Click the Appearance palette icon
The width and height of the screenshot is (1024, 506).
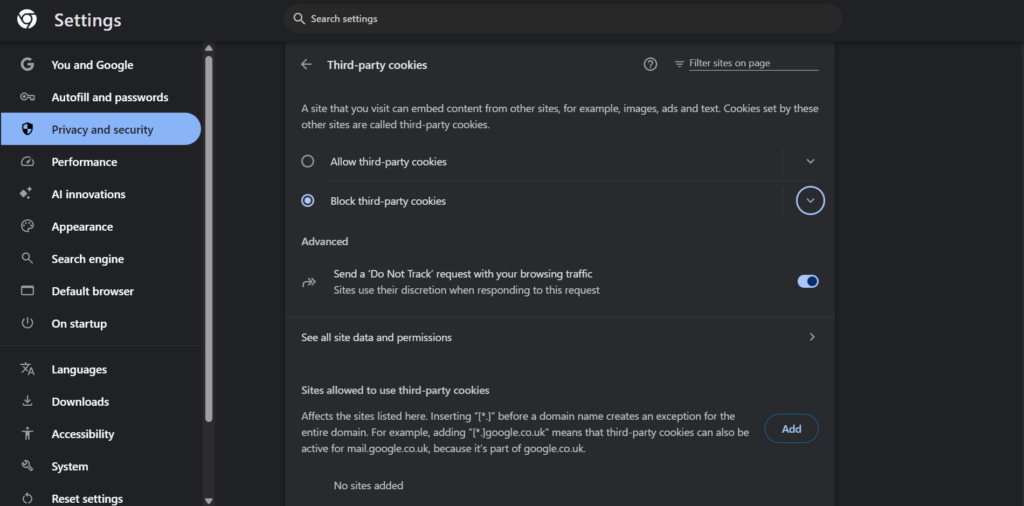pos(27,227)
